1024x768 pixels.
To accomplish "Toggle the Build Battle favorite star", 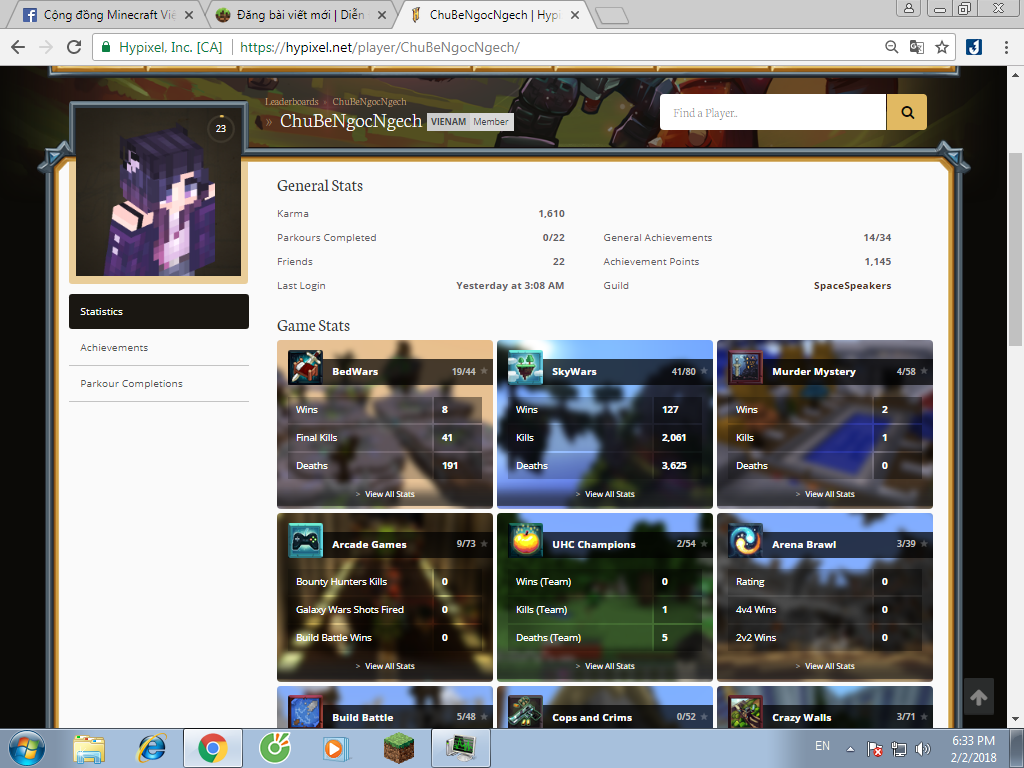I will (484, 716).
